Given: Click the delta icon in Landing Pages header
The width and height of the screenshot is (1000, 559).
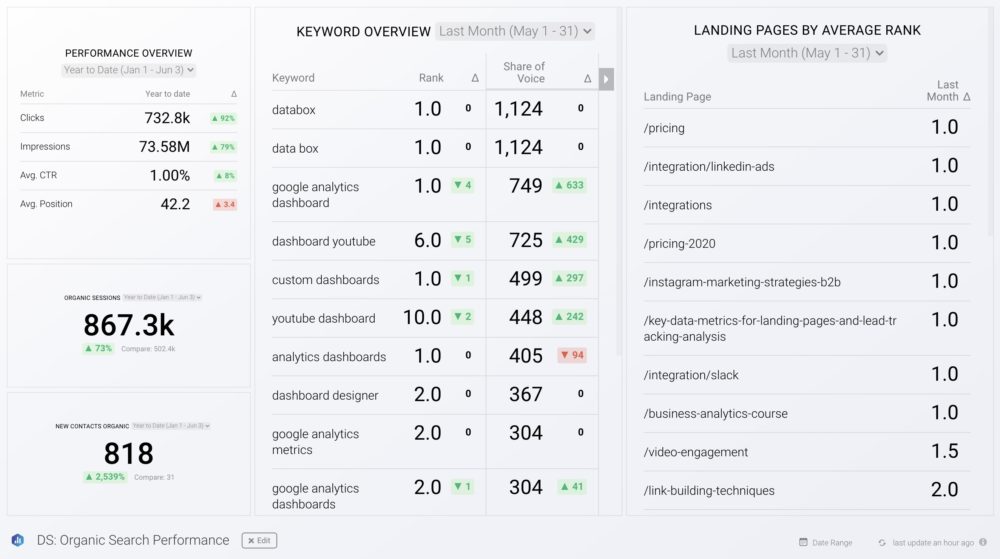Looking at the screenshot, I should (x=967, y=97).
